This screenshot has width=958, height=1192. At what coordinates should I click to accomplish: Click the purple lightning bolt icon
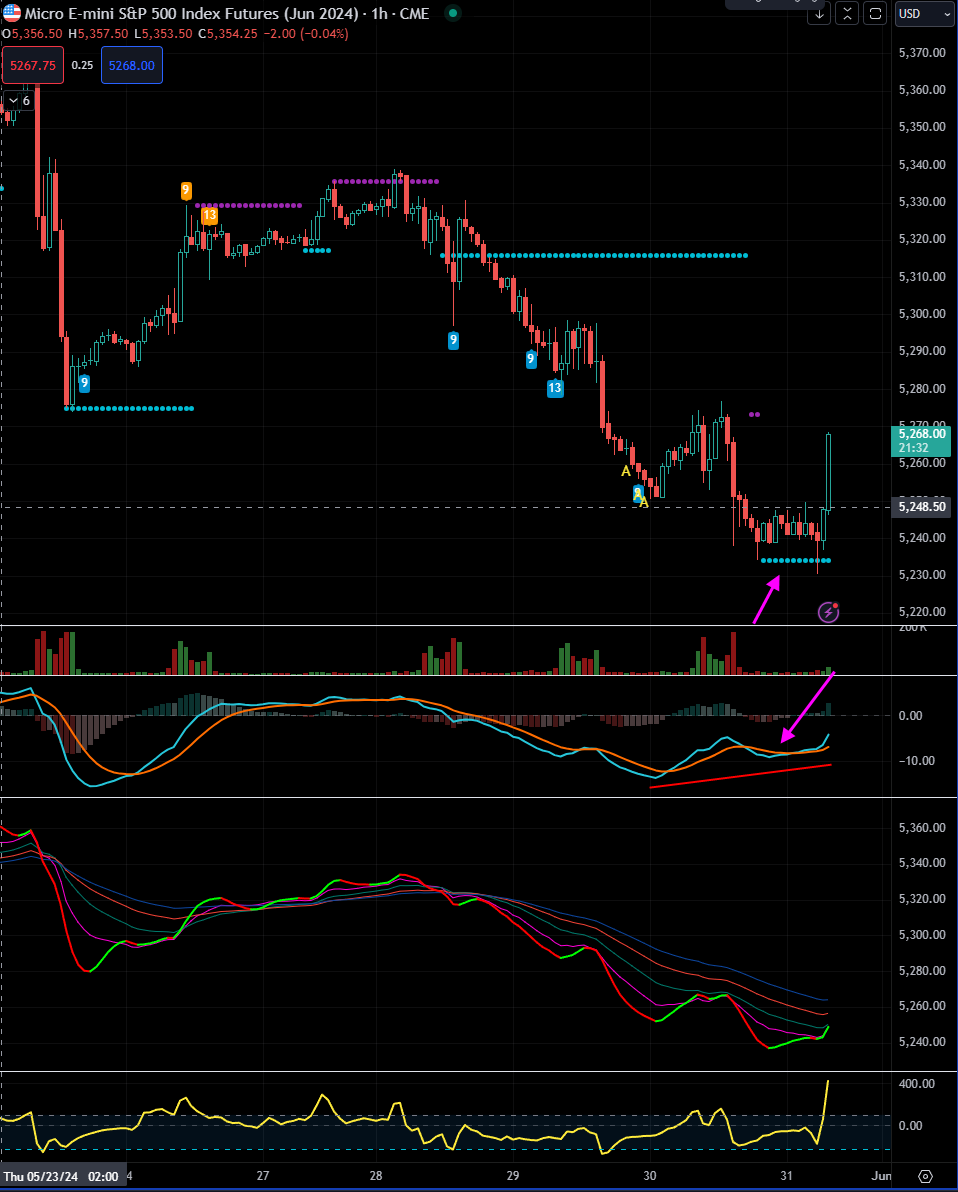coord(828,612)
